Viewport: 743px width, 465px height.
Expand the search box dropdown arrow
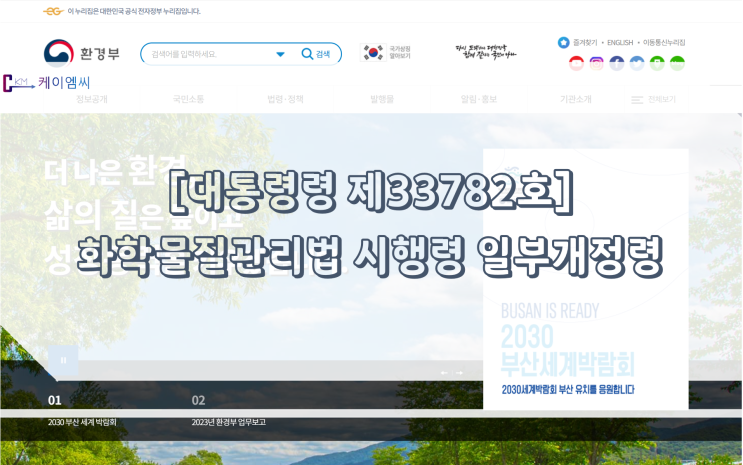pos(280,54)
